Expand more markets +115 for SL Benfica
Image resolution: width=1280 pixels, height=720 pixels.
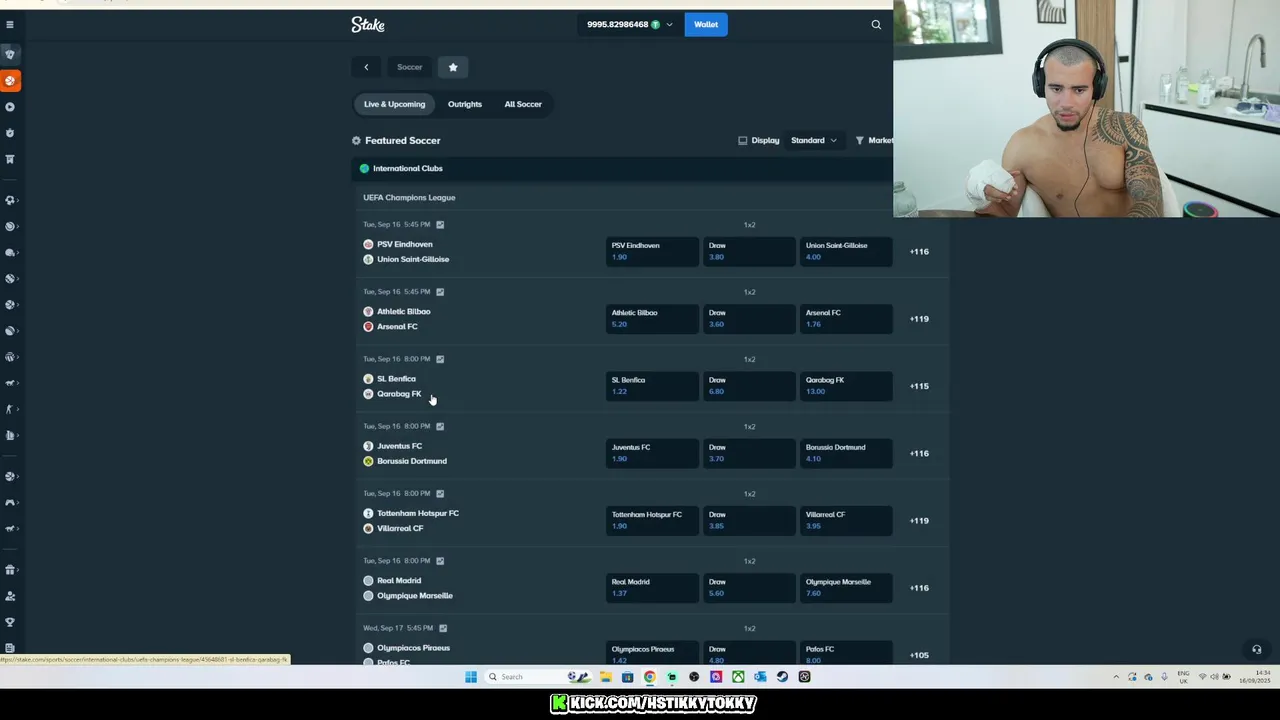(919, 386)
